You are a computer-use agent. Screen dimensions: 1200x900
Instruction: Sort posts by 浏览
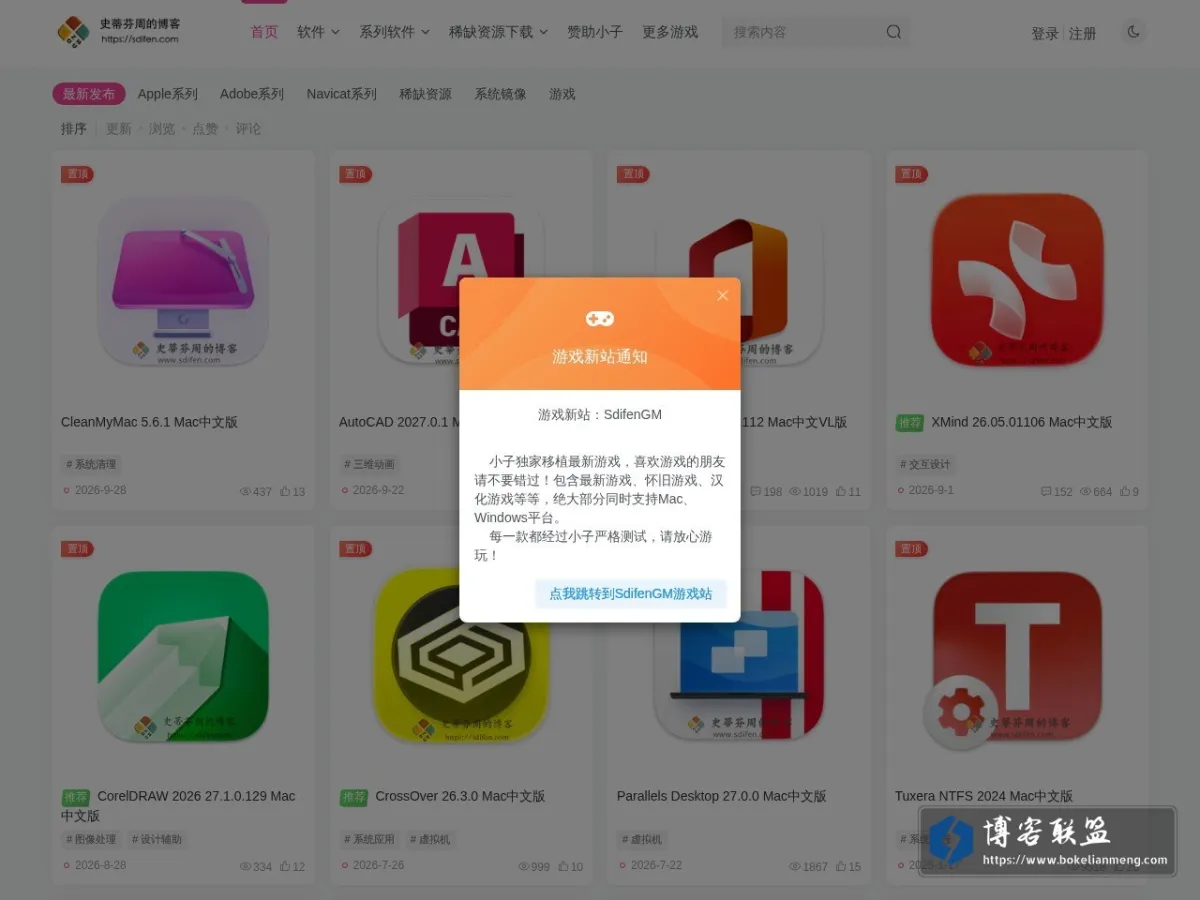click(162, 129)
